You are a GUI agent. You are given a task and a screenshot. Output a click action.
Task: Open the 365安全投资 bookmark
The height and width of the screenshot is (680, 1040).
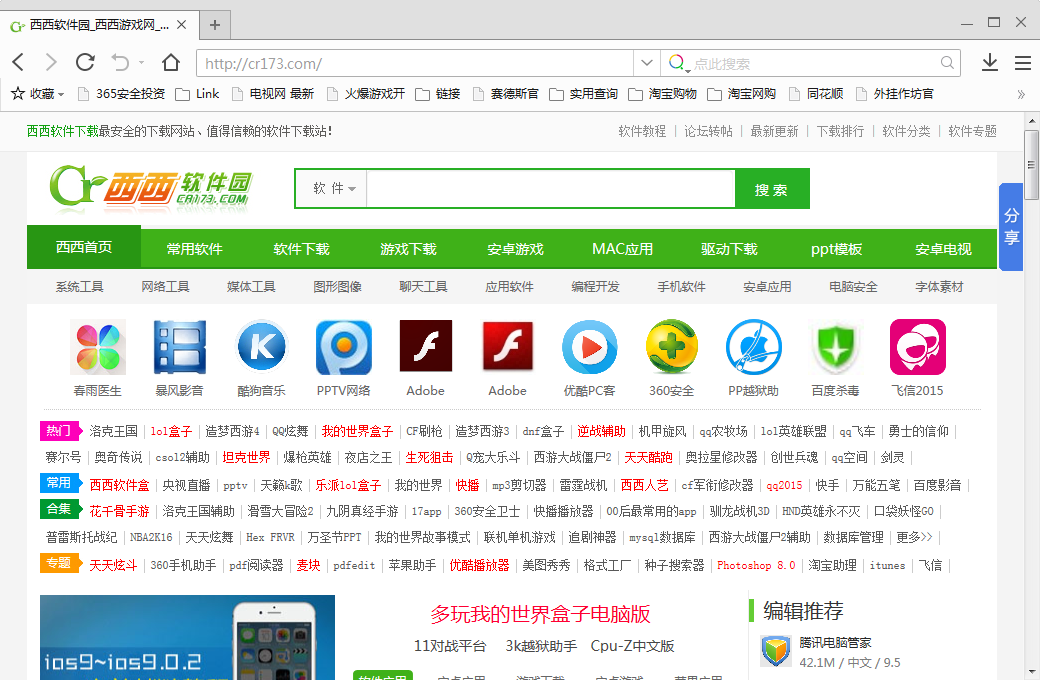pos(122,94)
